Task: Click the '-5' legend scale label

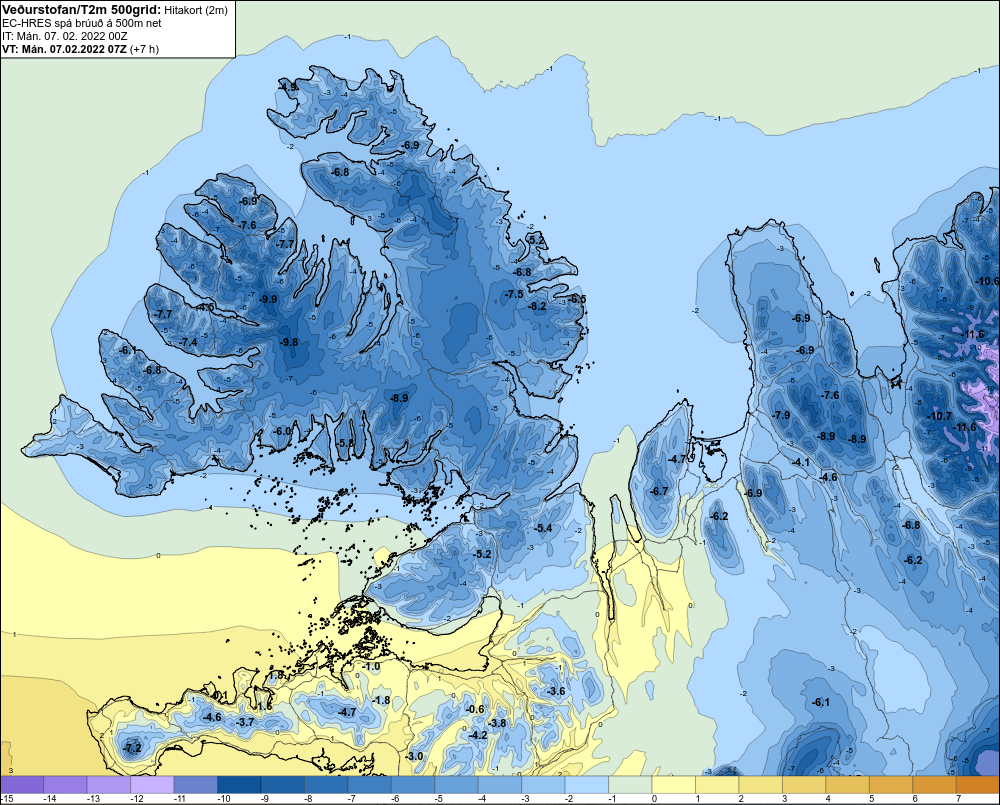Action: pos(439,799)
